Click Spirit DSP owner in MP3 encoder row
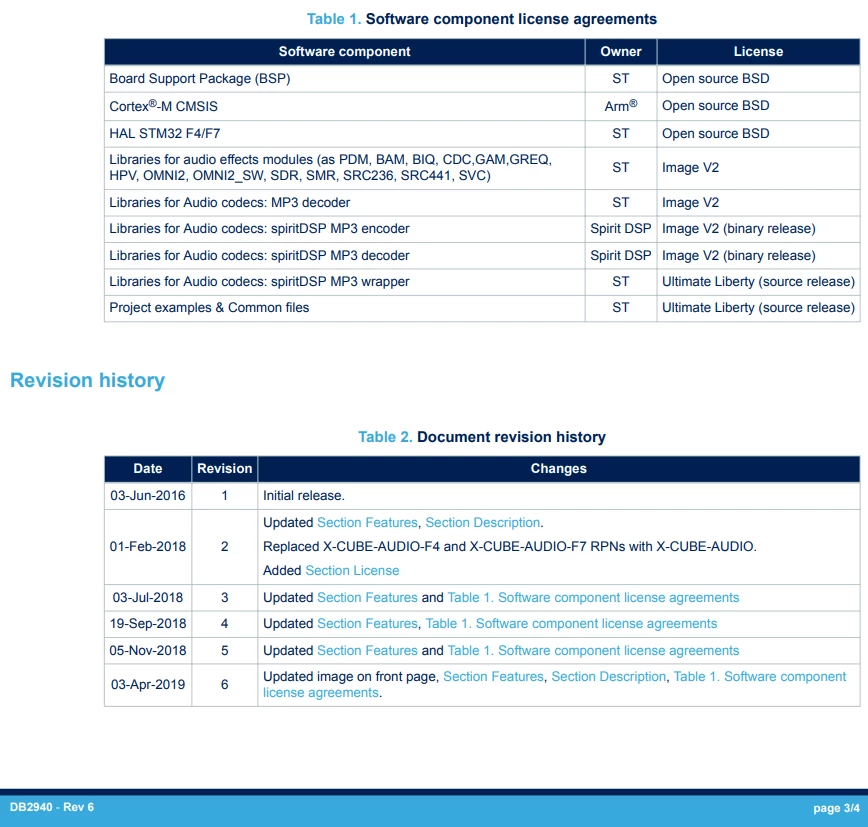 pyautogui.click(x=621, y=229)
